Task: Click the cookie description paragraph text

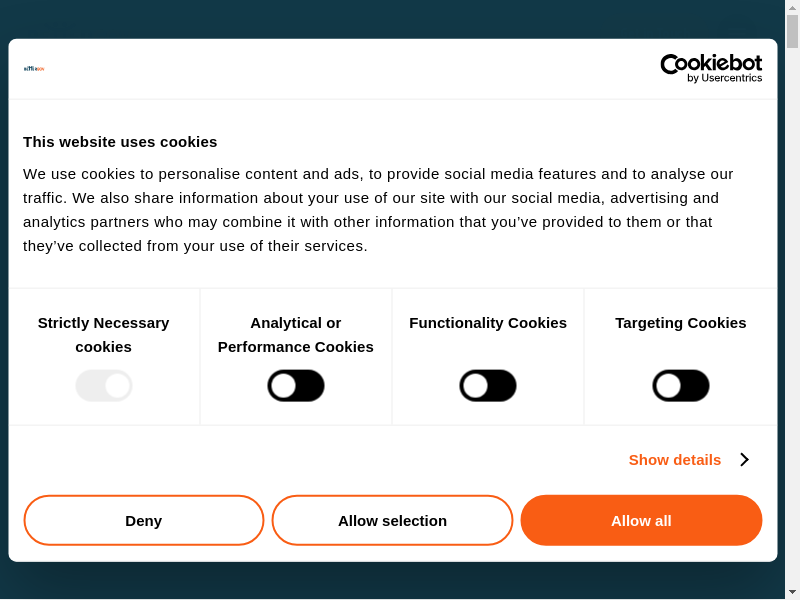Action: click(378, 210)
